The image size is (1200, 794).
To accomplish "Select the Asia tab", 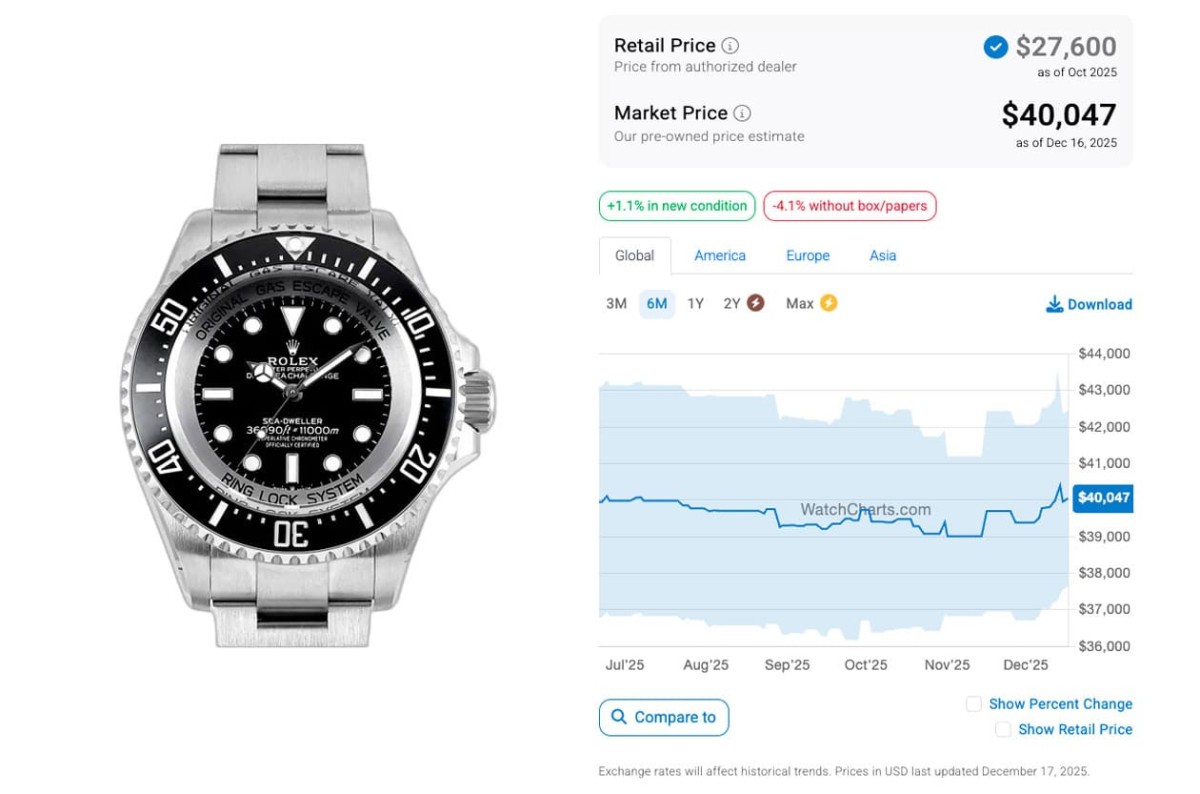I will coord(883,256).
